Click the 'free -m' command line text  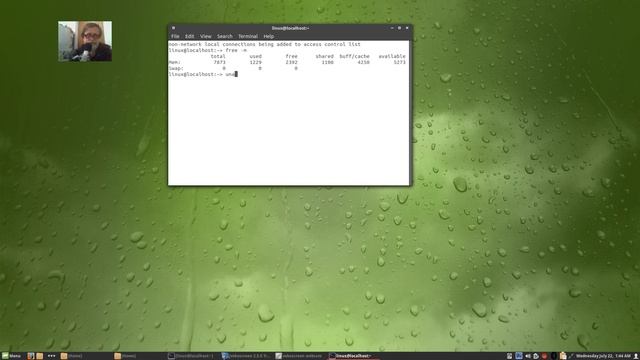click(236, 50)
